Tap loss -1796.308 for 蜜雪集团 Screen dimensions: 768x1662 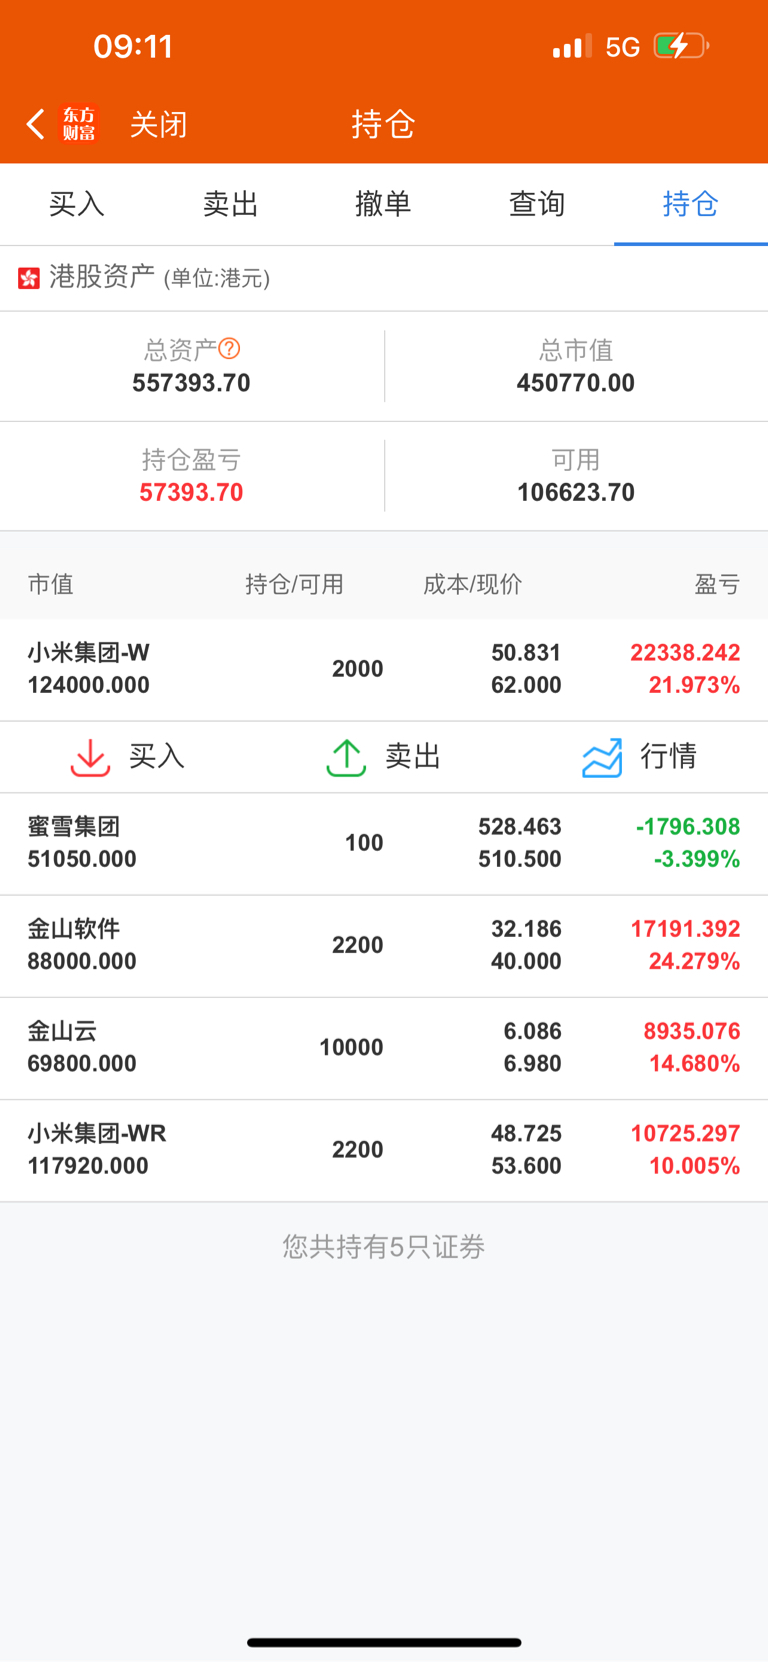[688, 827]
